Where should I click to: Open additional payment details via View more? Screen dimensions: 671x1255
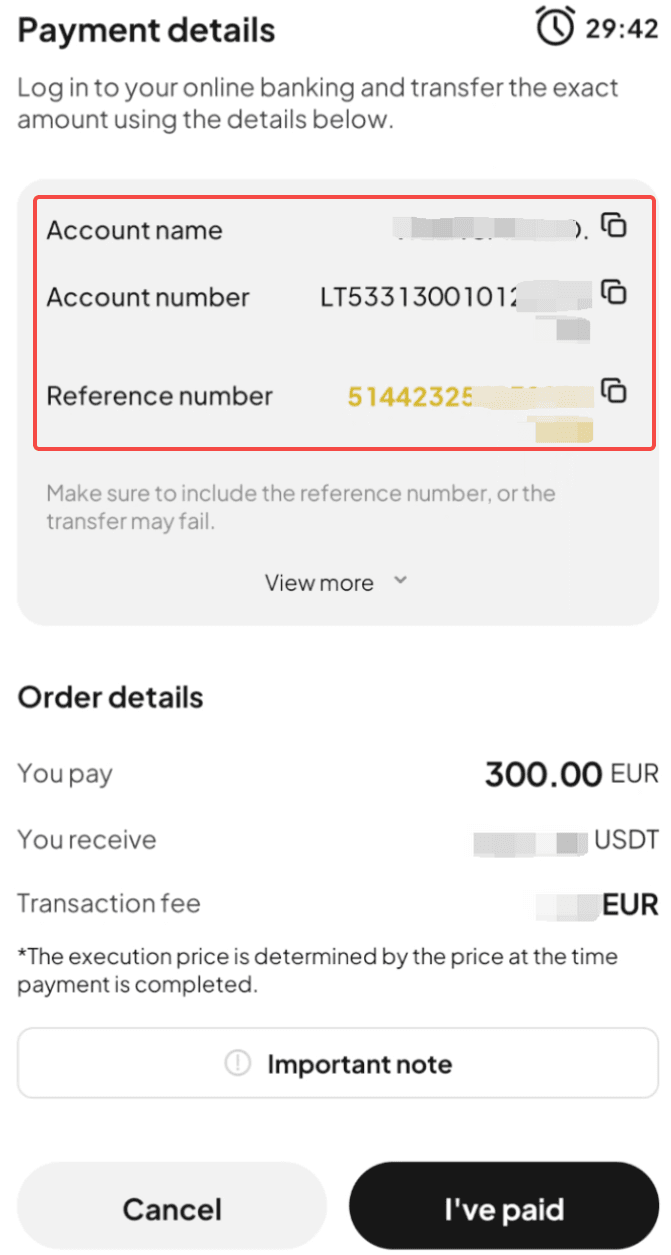pyautogui.click(x=318, y=581)
